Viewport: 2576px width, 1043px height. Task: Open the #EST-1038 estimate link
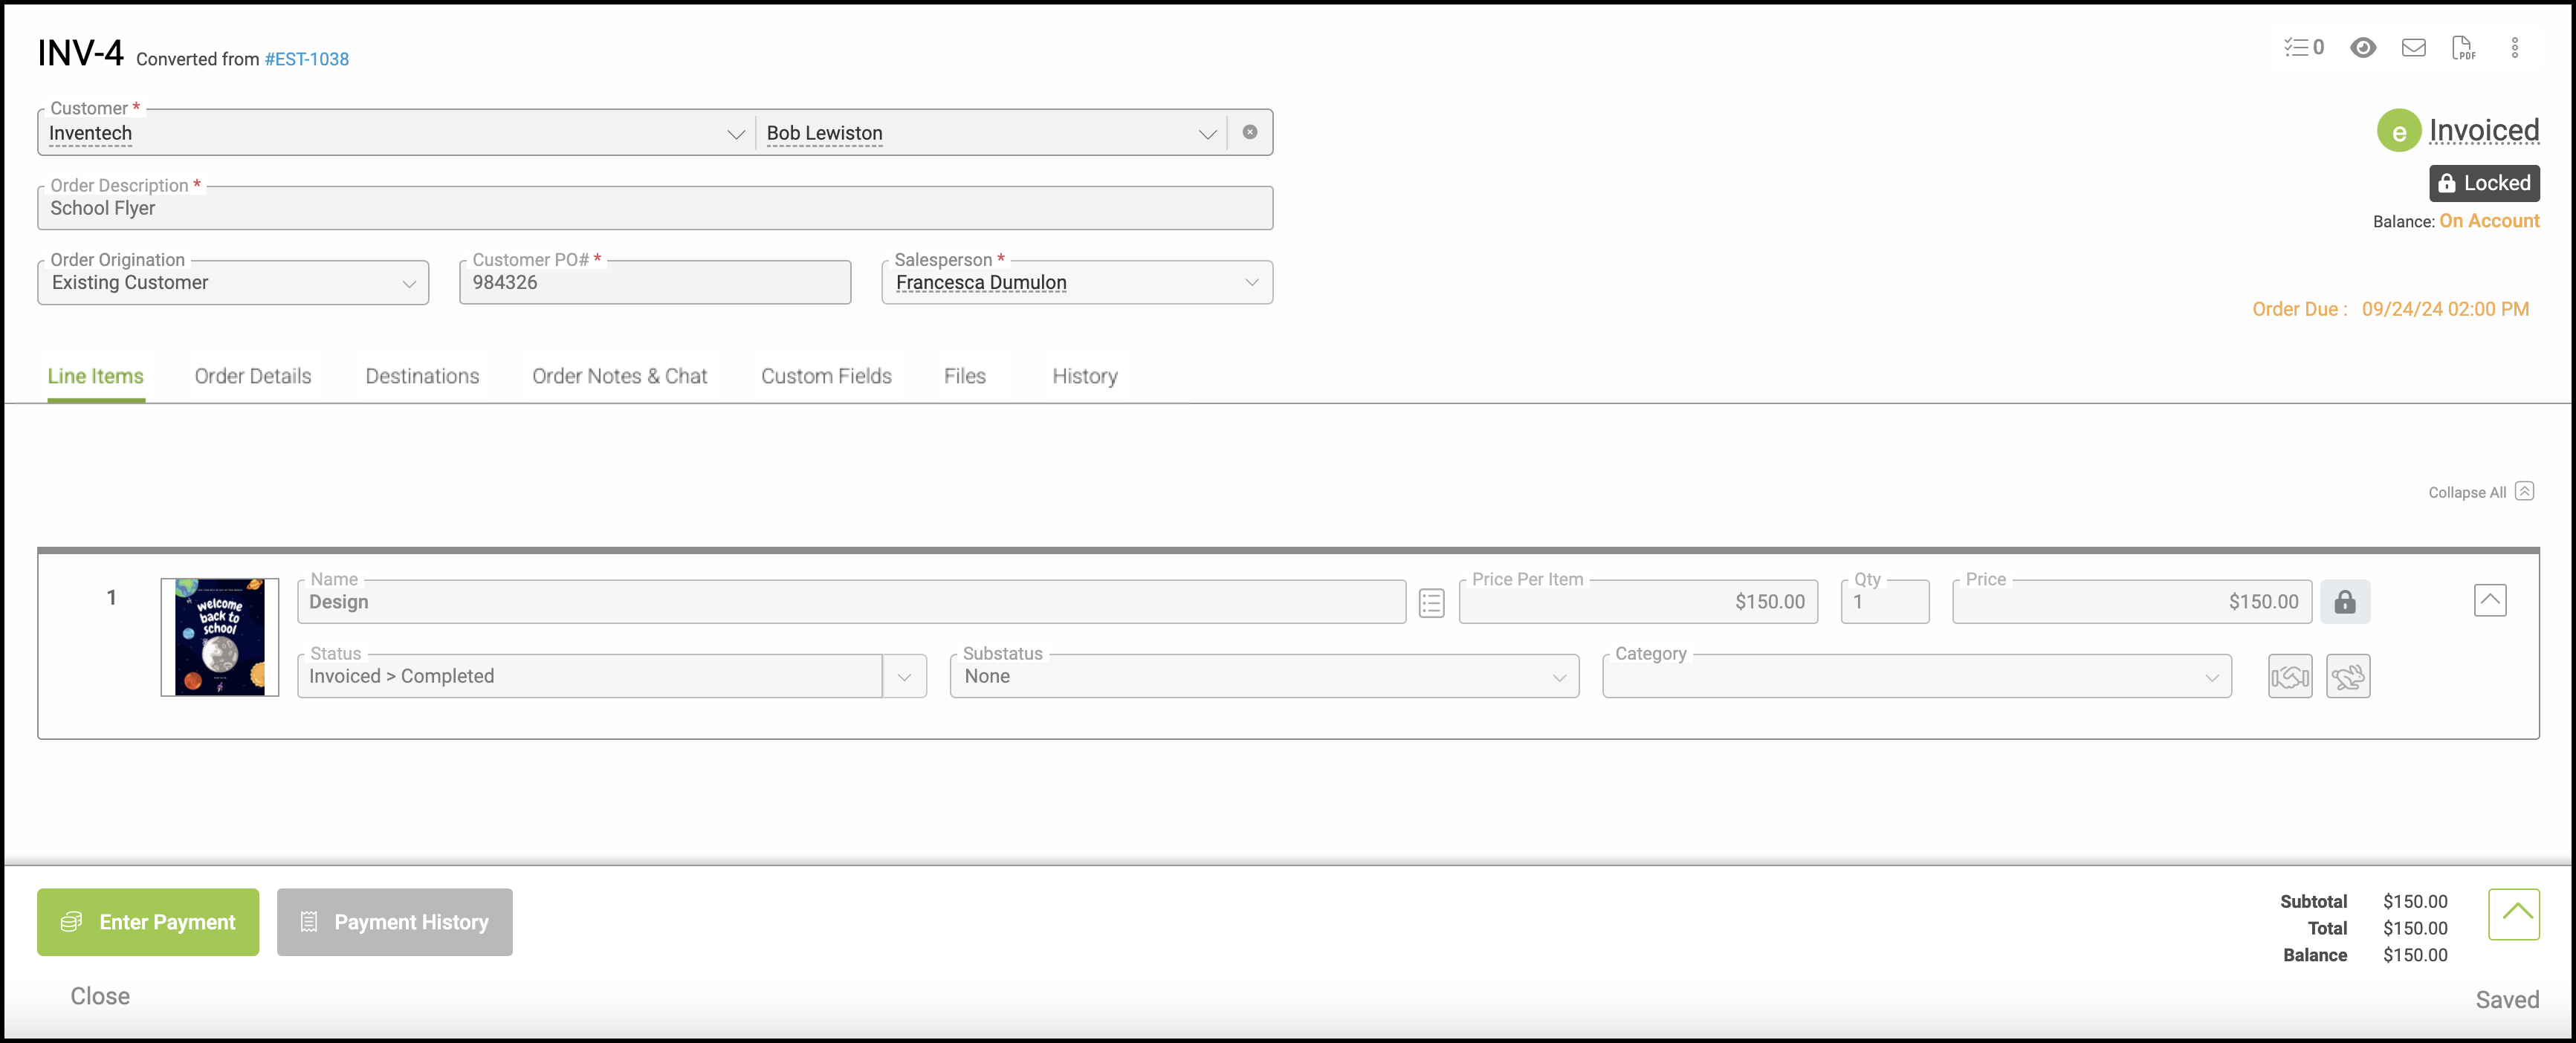[x=306, y=59]
